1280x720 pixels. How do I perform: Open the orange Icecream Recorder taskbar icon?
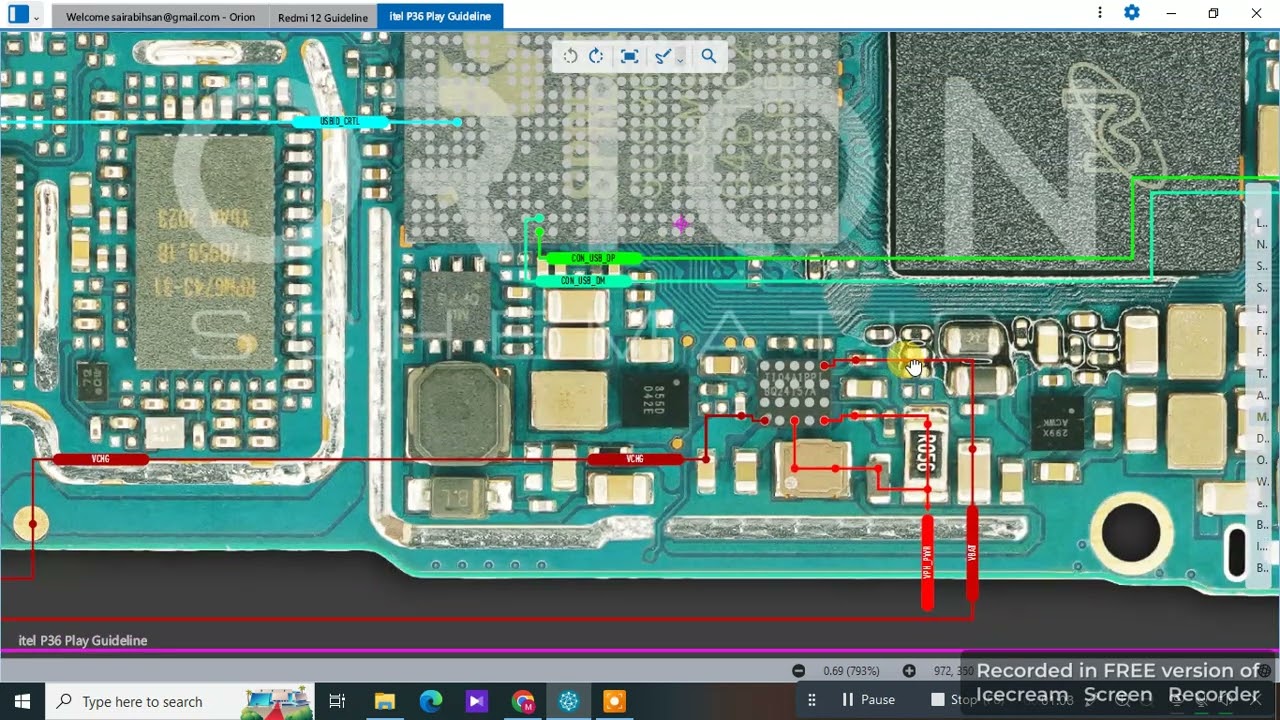click(614, 701)
